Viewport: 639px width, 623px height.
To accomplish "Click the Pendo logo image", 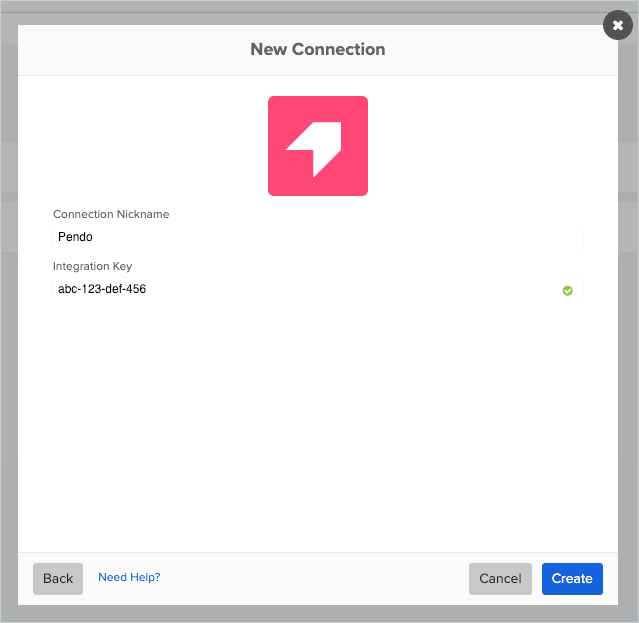I will [318, 146].
